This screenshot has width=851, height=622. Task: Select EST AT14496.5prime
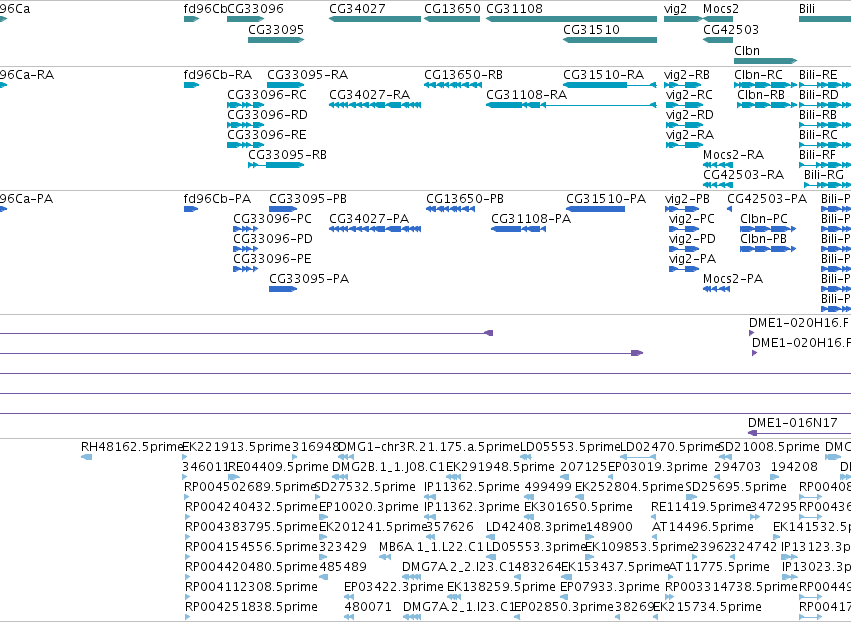pyautogui.click(x=657, y=537)
